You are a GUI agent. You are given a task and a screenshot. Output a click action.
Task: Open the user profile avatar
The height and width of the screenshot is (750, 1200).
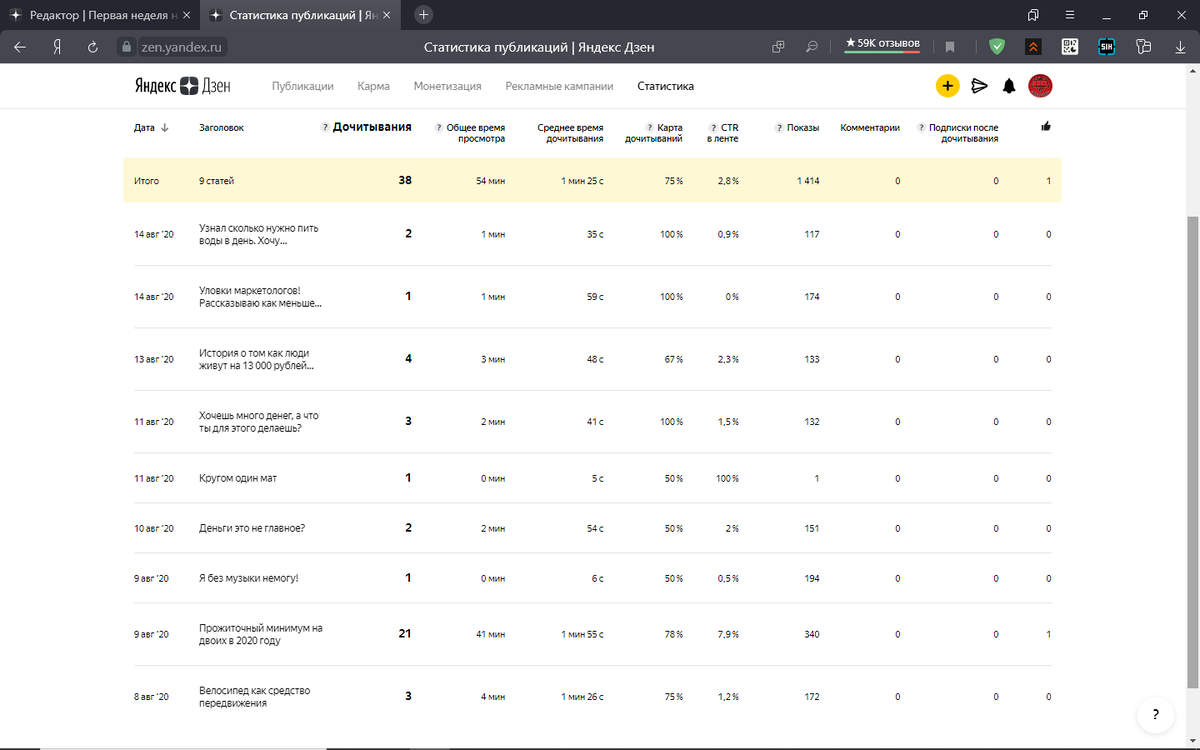pyautogui.click(x=1040, y=86)
